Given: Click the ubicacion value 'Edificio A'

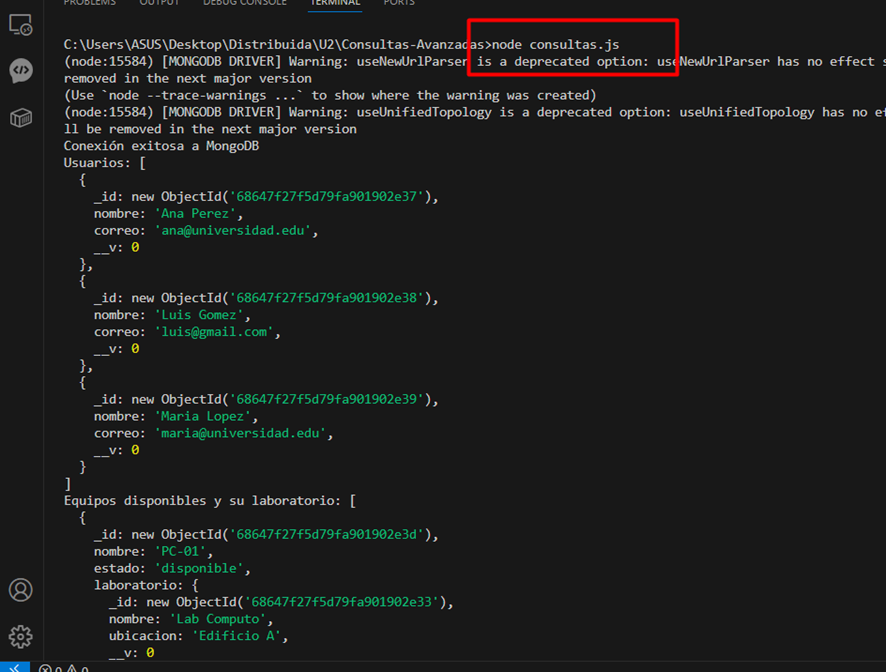Looking at the screenshot, I should pos(236,636).
